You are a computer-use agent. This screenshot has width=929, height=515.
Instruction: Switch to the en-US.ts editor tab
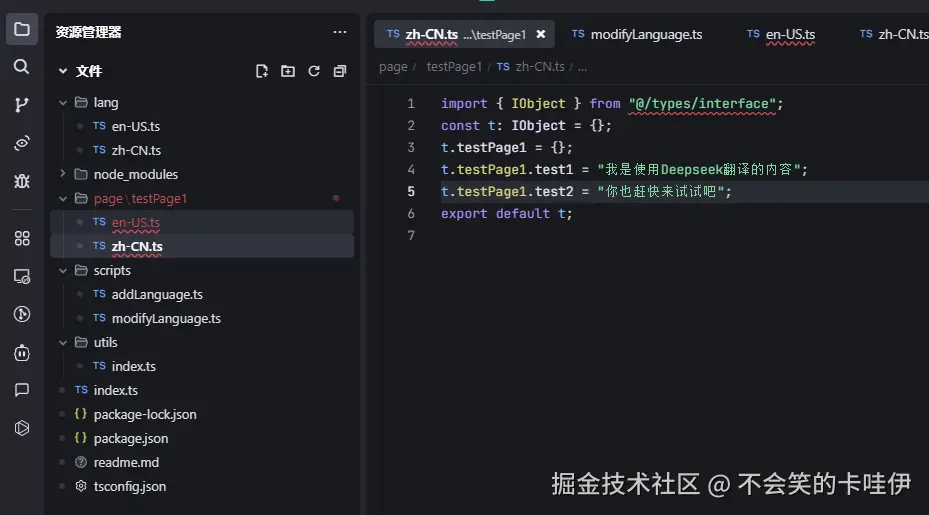pyautogui.click(x=781, y=34)
